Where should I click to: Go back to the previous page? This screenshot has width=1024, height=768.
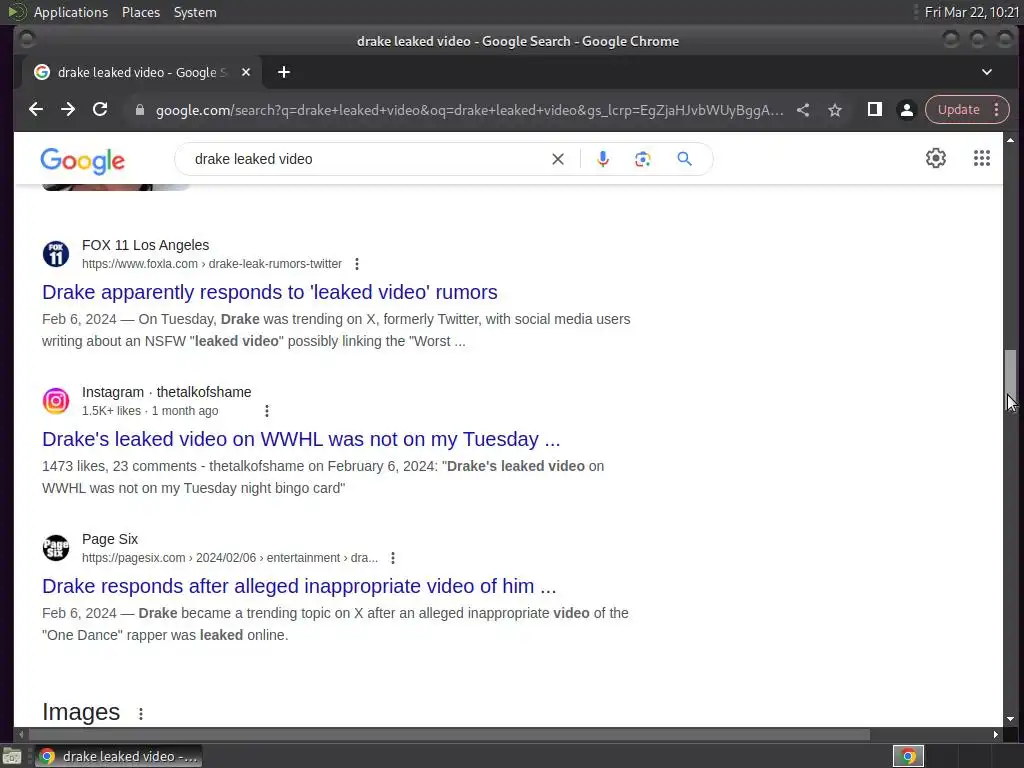point(36,110)
